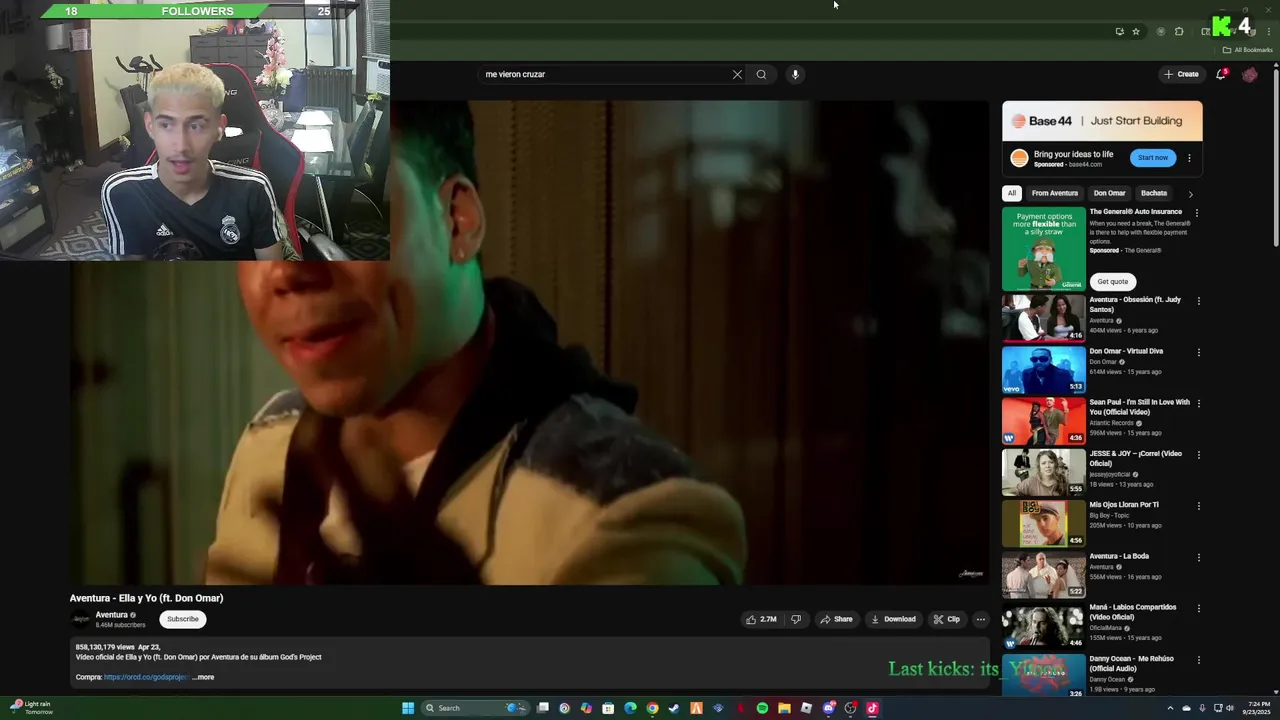Select the All filter chip
1280x720 pixels.
coord(1012,193)
